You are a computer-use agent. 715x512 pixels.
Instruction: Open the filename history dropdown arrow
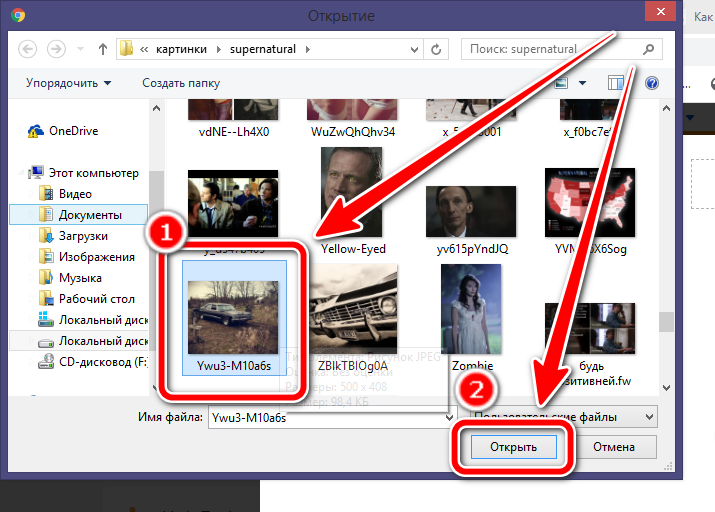coord(449,417)
